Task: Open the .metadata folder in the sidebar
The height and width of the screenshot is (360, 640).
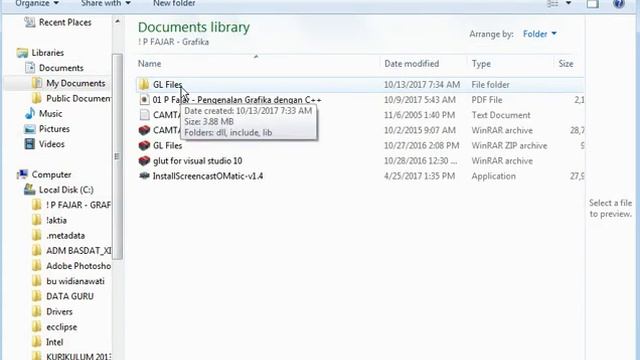Action: pyautogui.click(x=66, y=236)
